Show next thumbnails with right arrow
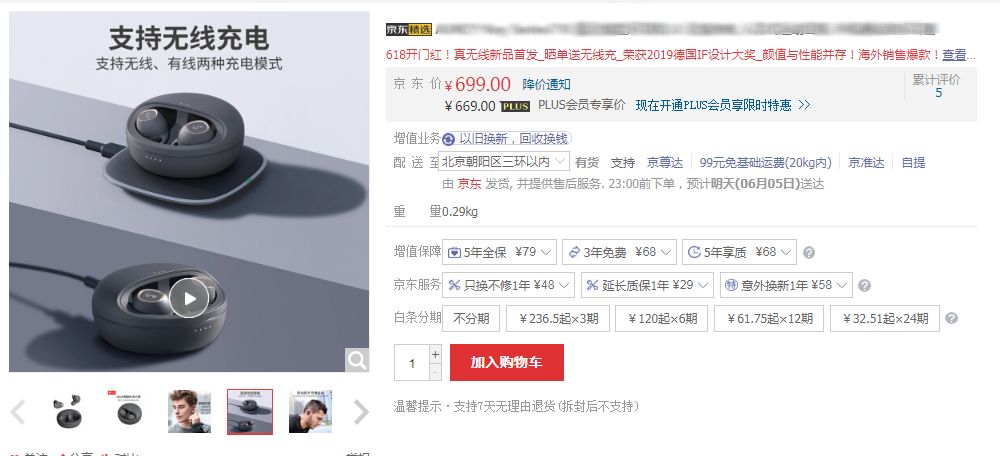The height and width of the screenshot is (456, 1000). click(361, 412)
